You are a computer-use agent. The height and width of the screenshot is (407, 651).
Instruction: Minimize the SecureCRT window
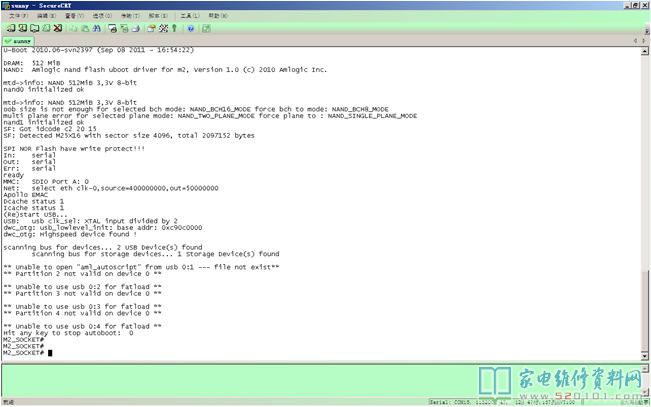click(x=628, y=5)
